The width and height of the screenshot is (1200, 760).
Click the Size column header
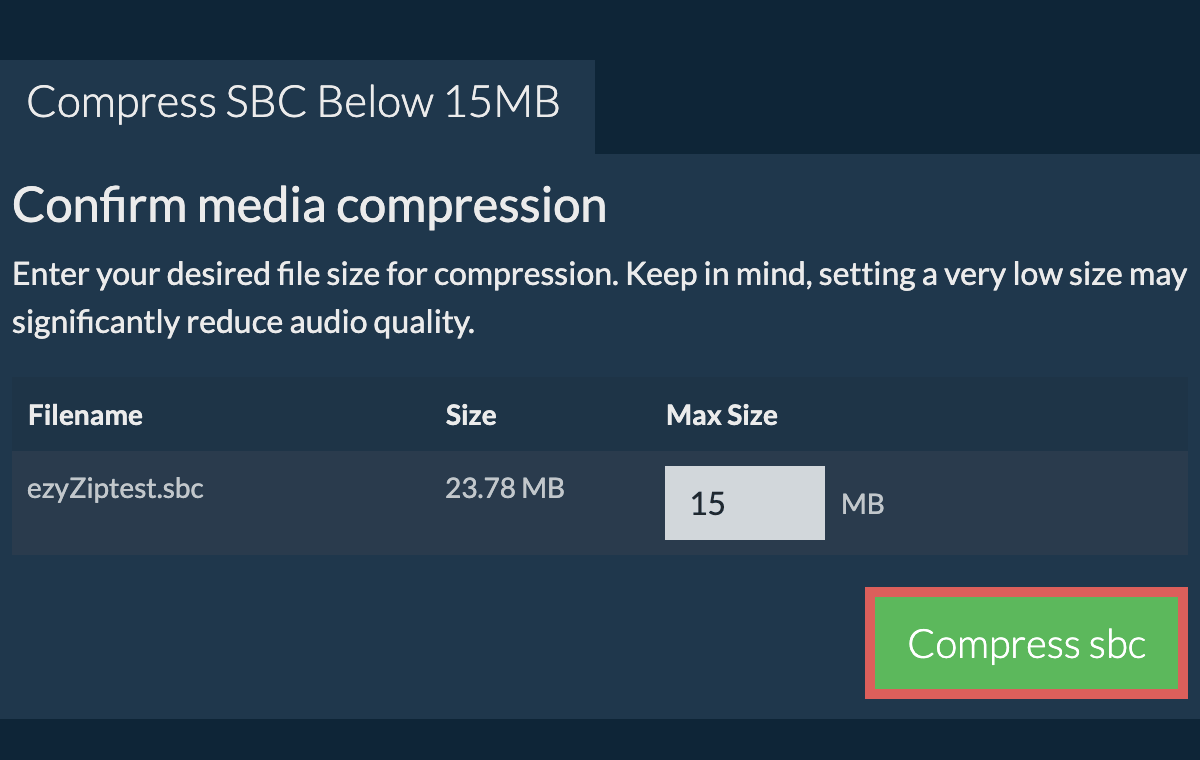click(x=471, y=415)
